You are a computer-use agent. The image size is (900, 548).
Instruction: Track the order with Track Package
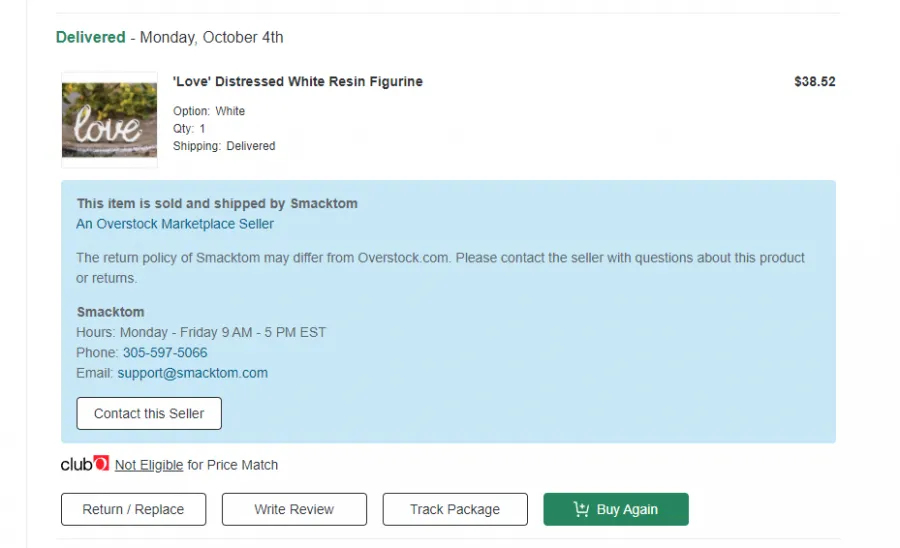[455, 509]
